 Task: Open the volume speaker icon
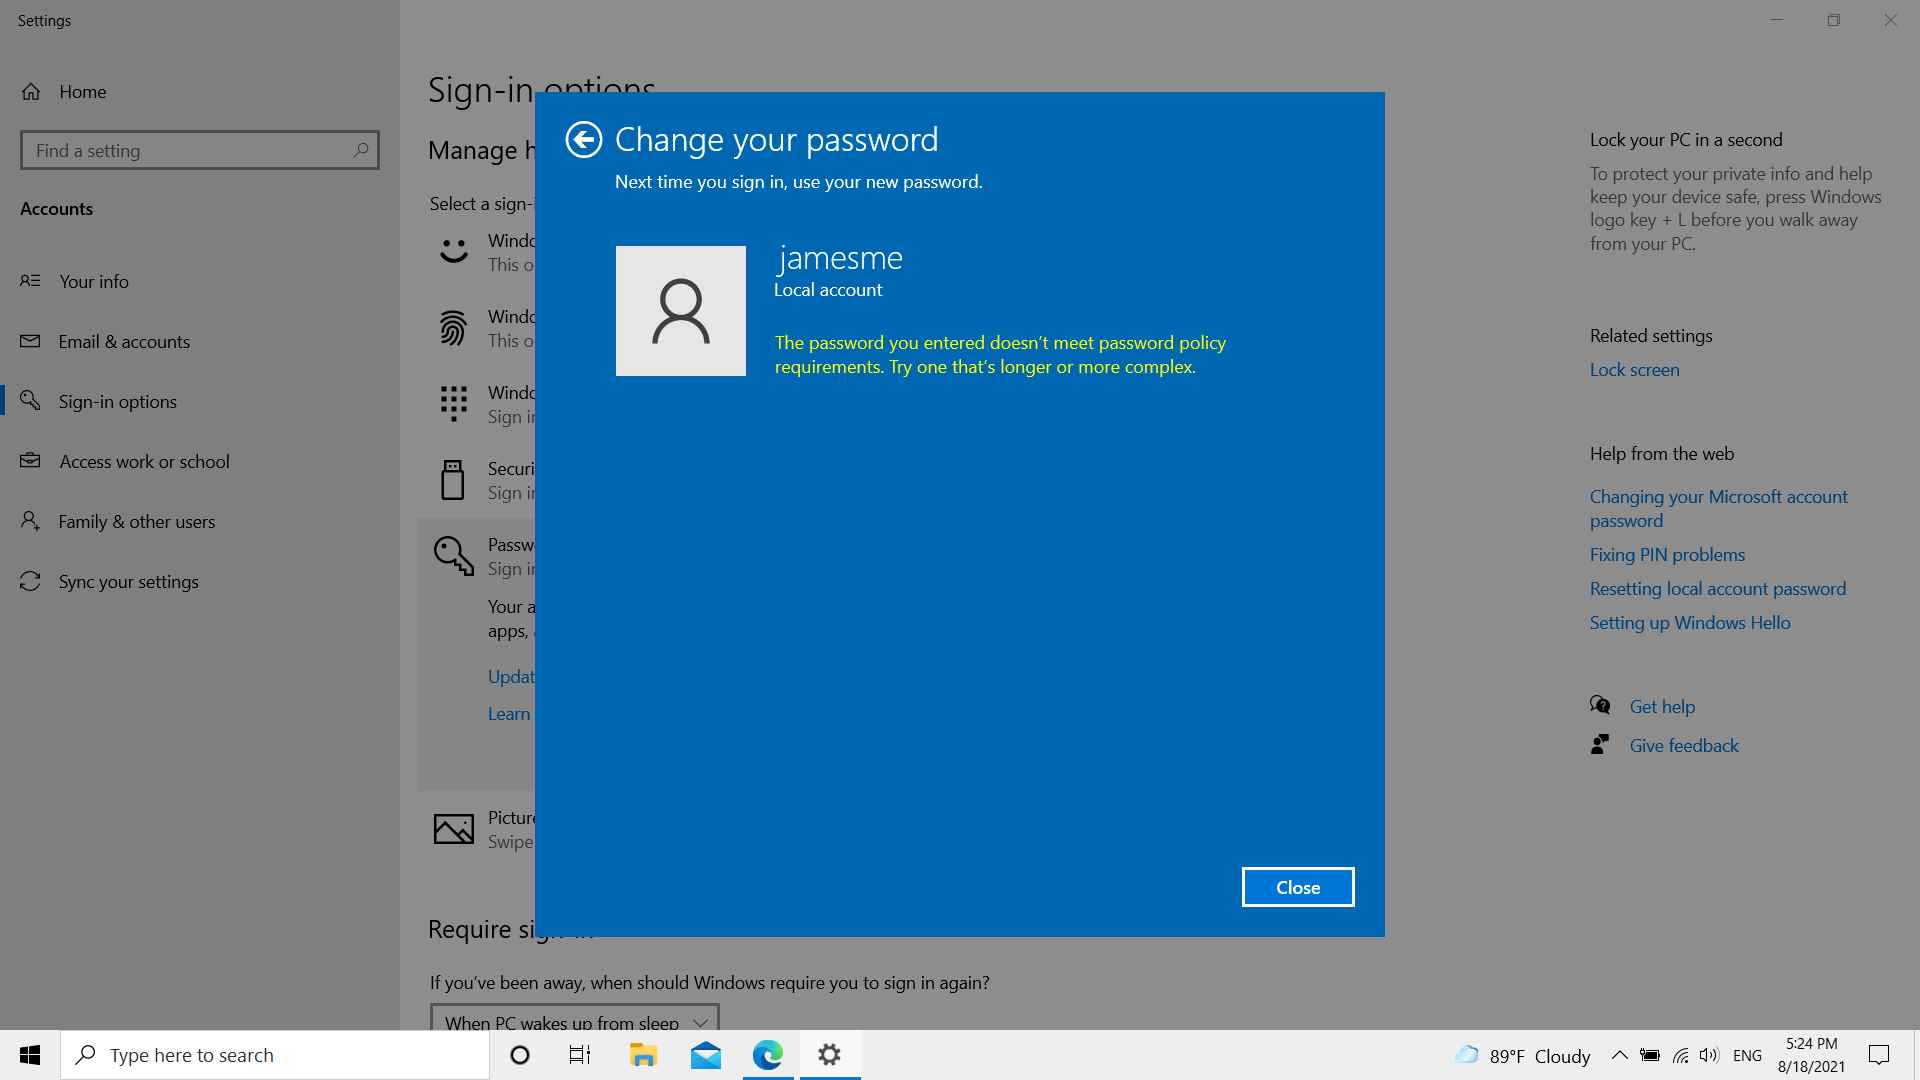1709,1055
